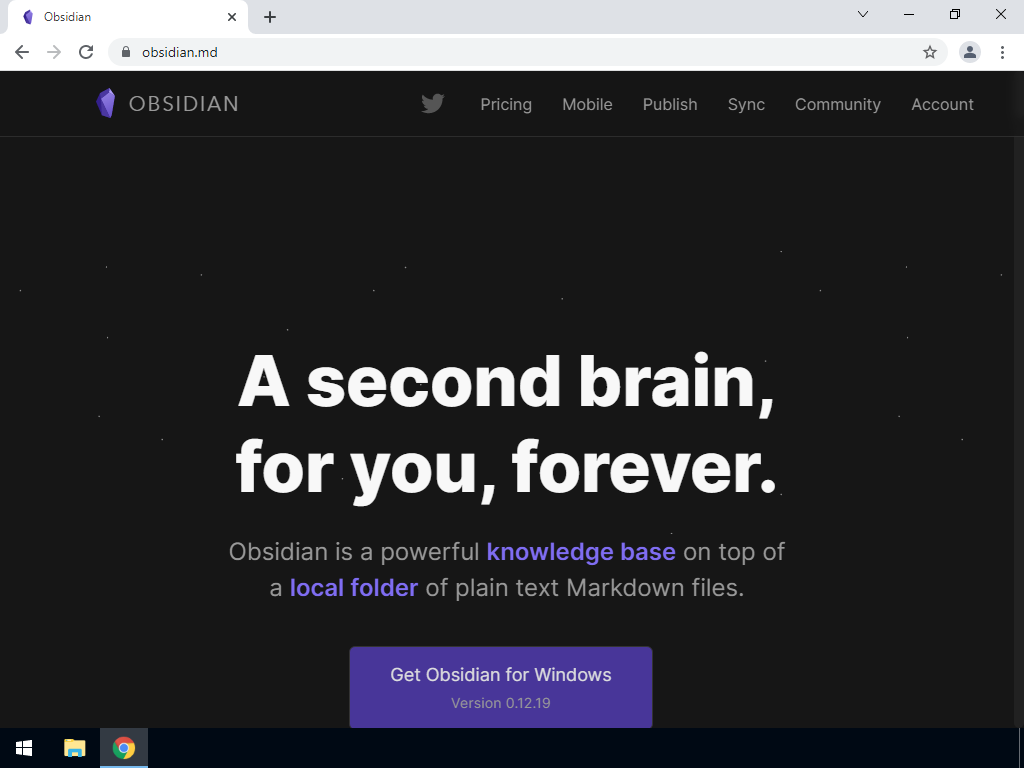
Task: Close the Obsidian tab with X
Action: (x=232, y=17)
